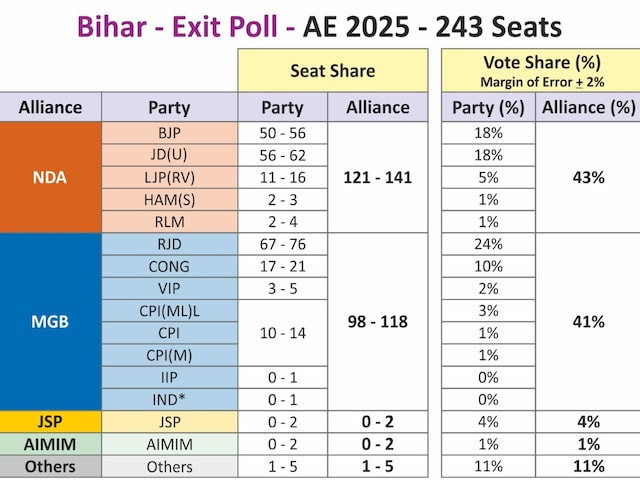
Task: Select the LJP(RV) party cell
Action: tap(169, 177)
